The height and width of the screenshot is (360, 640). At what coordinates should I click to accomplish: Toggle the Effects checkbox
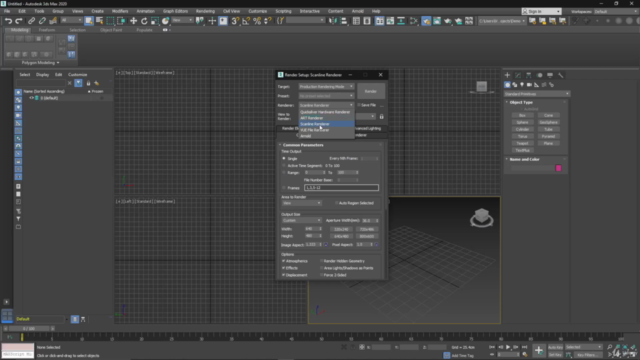point(284,268)
